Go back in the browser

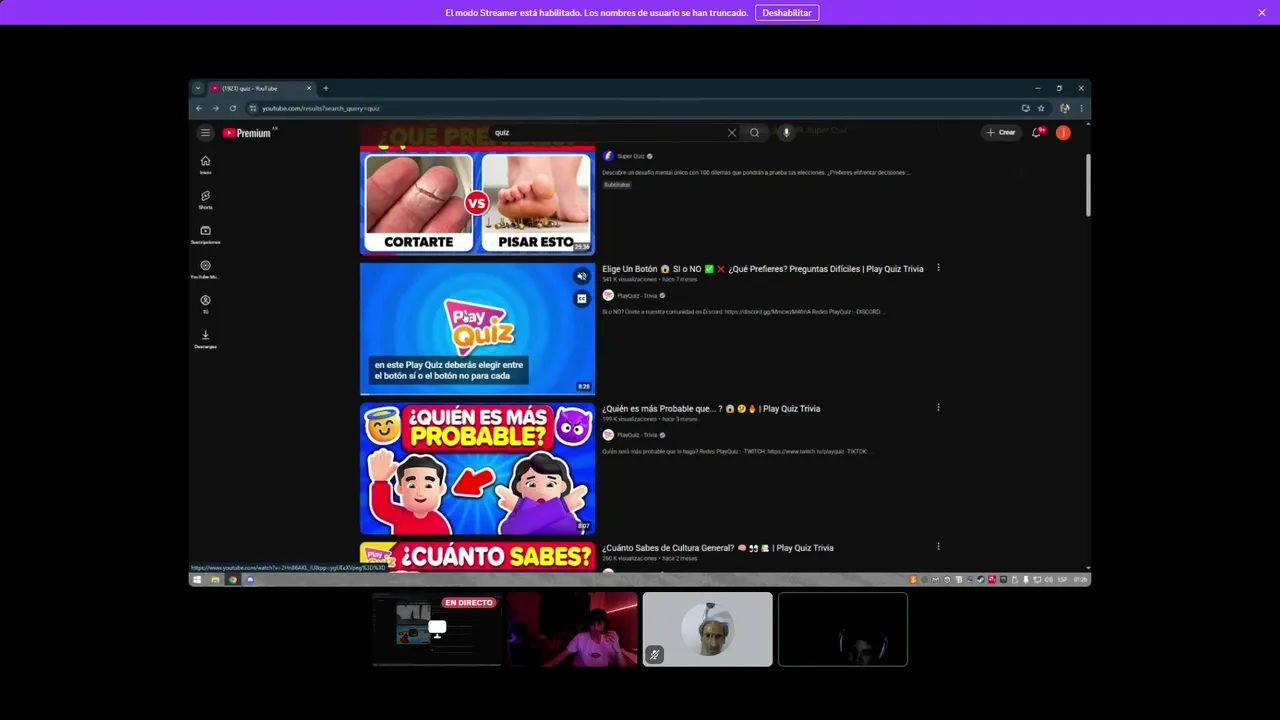(x=199, y=108)
